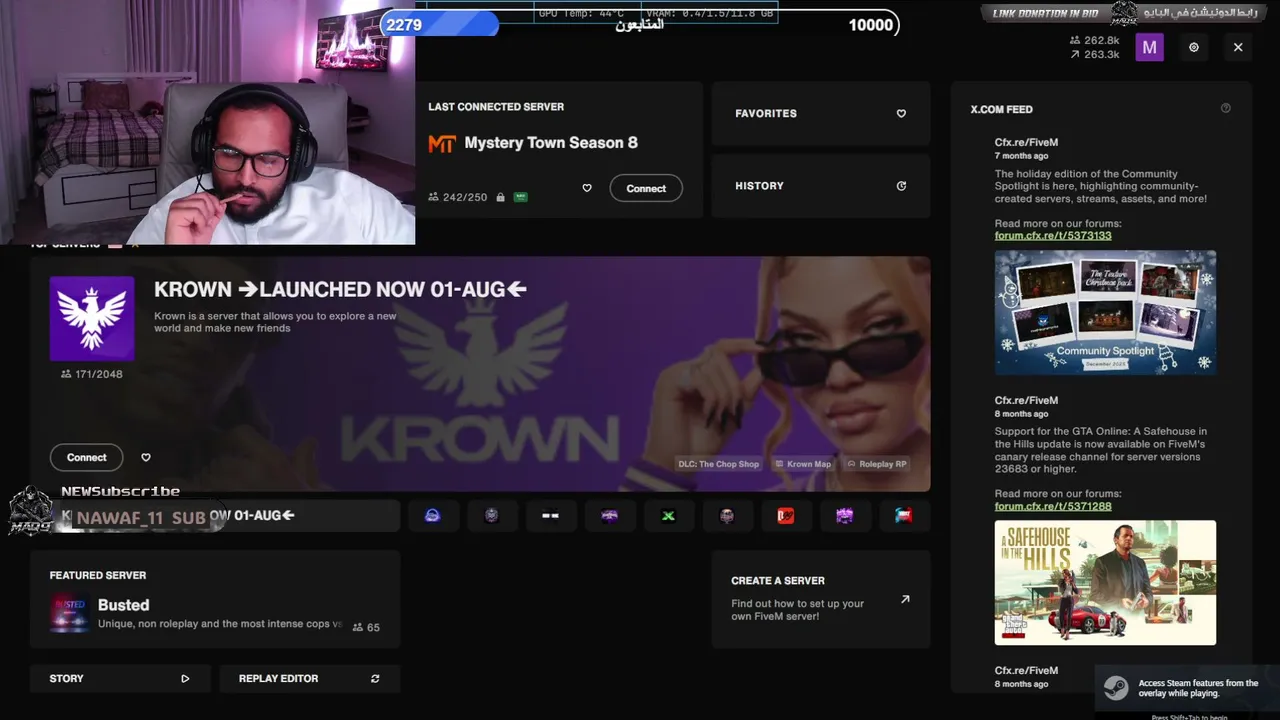Connect to the KROWN server
Viewport: 1280px width, 720px height.
87,457
